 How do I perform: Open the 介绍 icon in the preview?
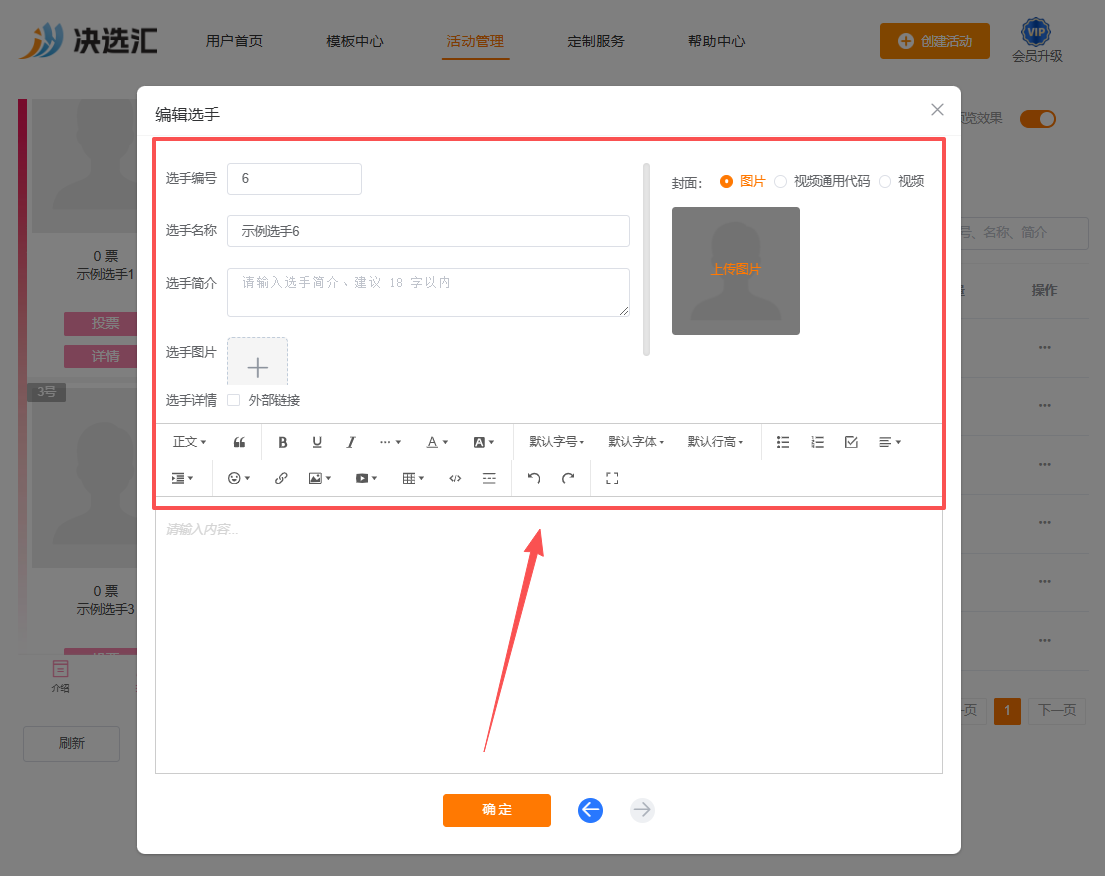61,677
